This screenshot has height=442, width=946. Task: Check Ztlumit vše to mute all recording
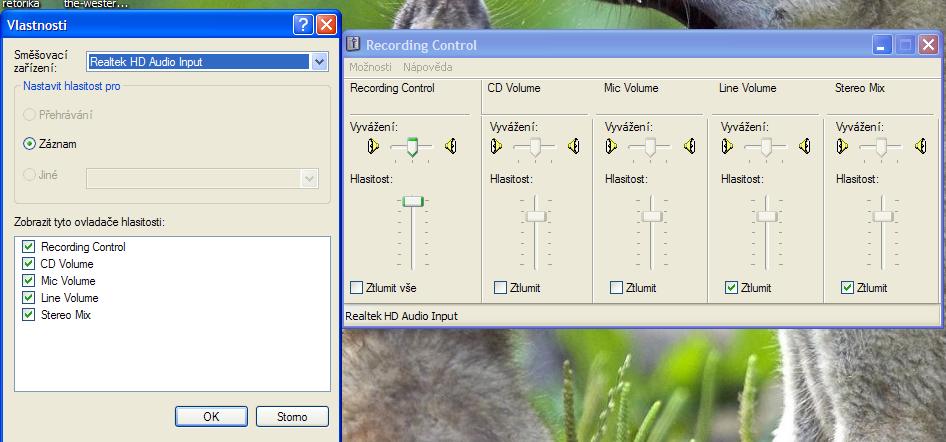pos(357,288)
